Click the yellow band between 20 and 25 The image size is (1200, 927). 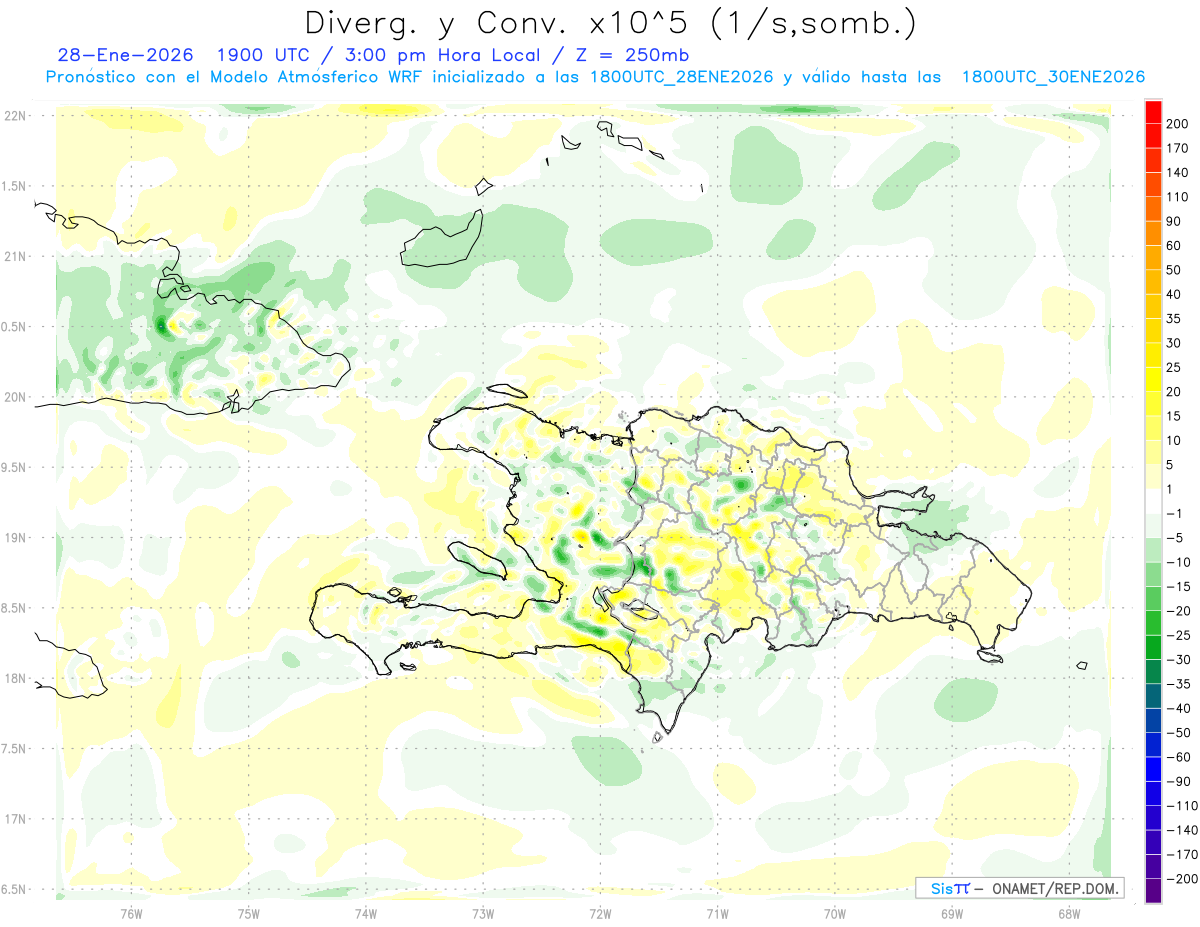click(x=1153, y=379)
